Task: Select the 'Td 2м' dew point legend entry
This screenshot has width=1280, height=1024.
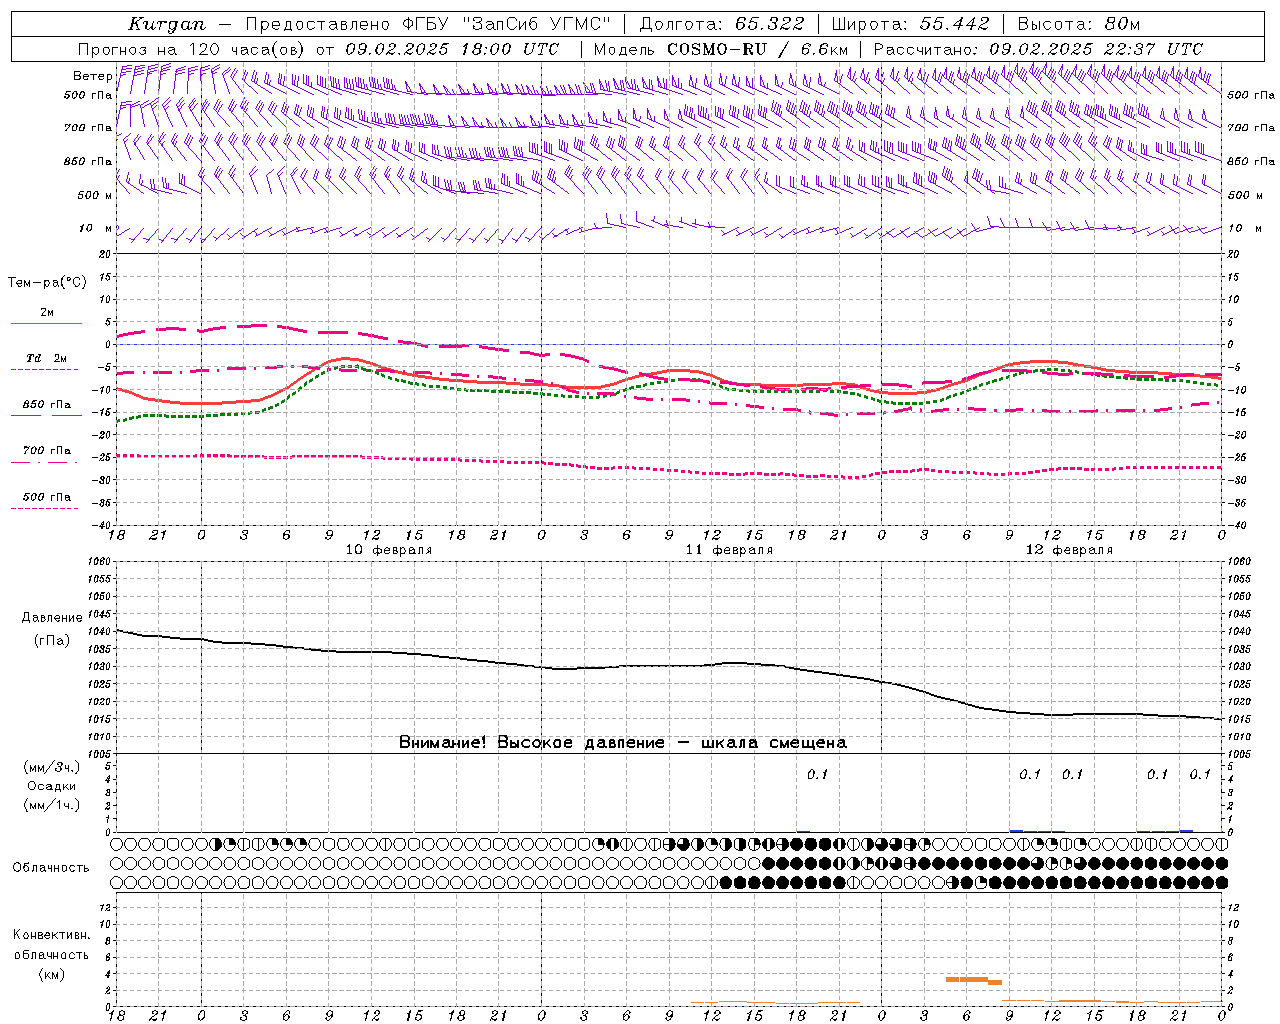Action: click(x=46, y=357)
